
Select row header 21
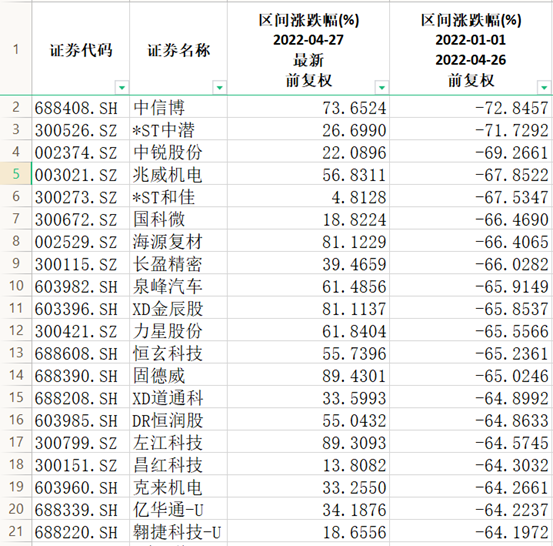click(x=16, y=532)
